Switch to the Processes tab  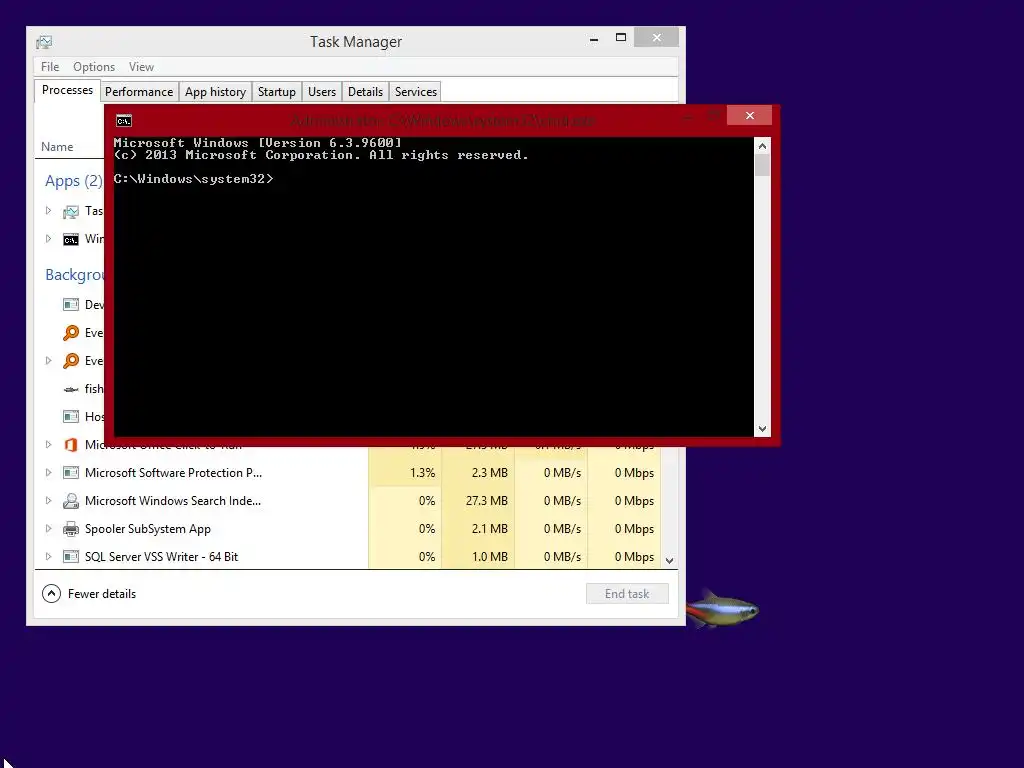[x=67, y=90]
